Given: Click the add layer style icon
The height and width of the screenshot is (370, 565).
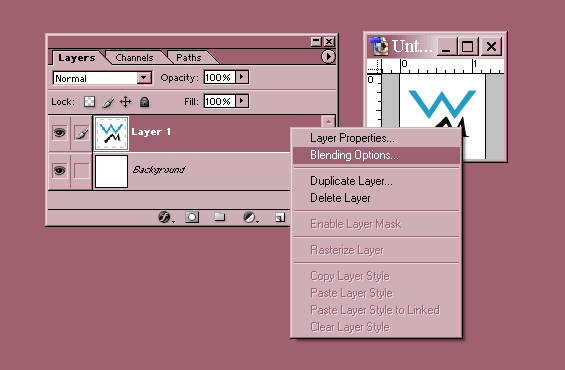Looking at the screenshot, I should point(165,217).
